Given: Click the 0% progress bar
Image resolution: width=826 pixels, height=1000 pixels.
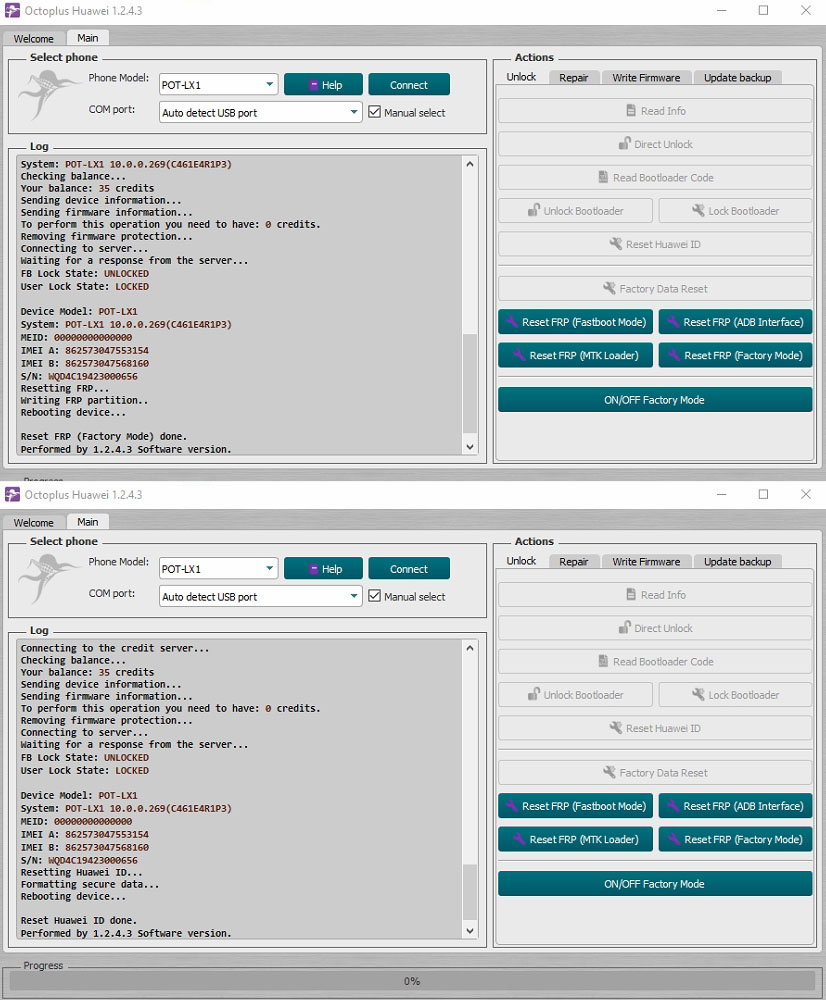Looking at the screenshot, I should (x=413, y=982).
